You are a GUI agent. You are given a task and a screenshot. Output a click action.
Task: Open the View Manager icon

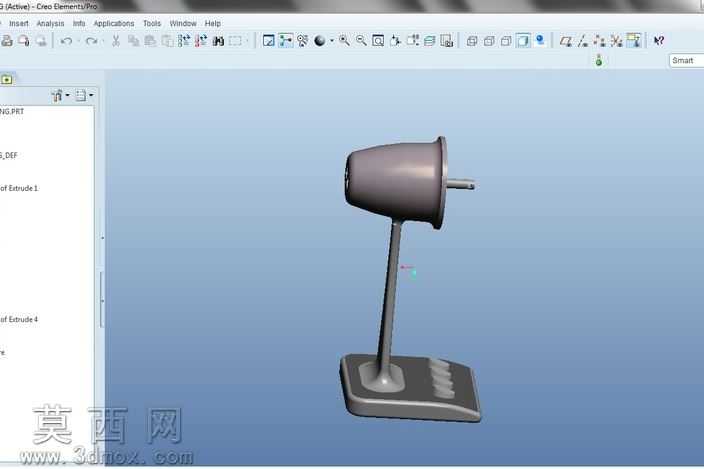pos(447,41)
